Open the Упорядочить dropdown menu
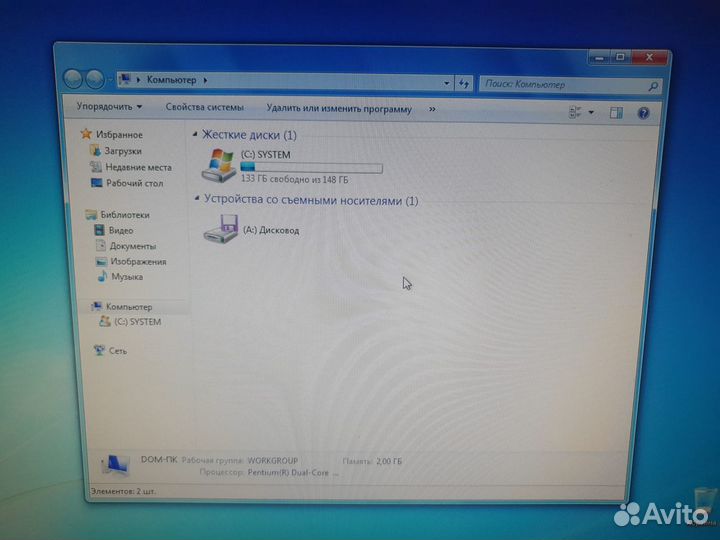The image size is (720, 540). 108,107
